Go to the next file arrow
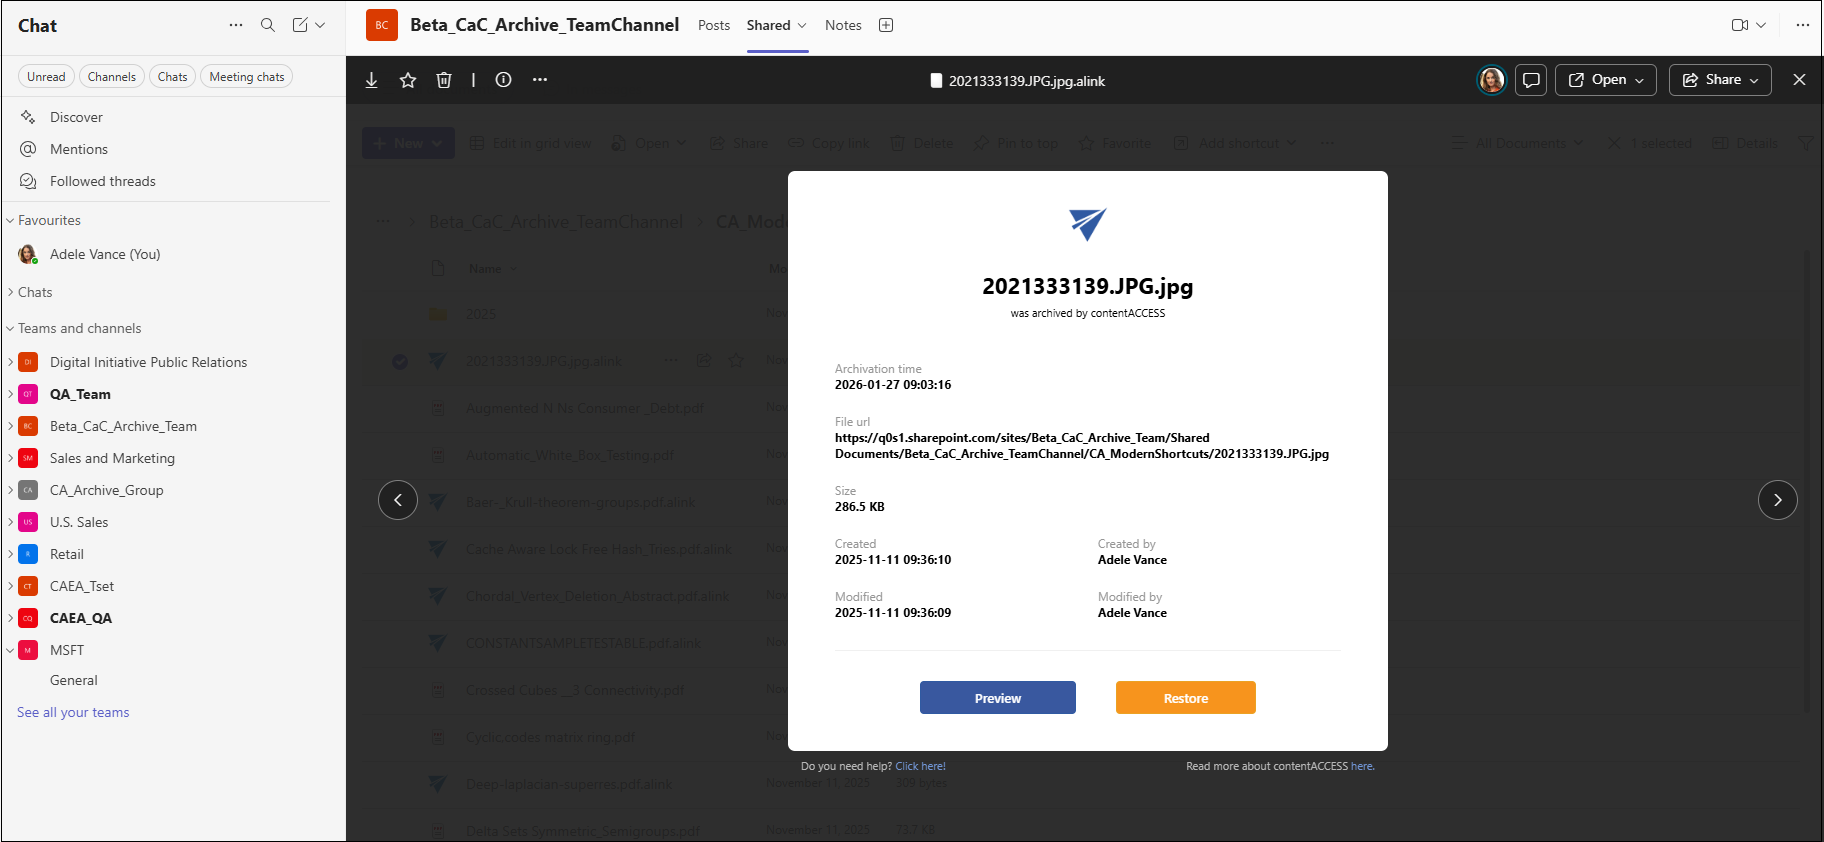 pos(1777,500)
